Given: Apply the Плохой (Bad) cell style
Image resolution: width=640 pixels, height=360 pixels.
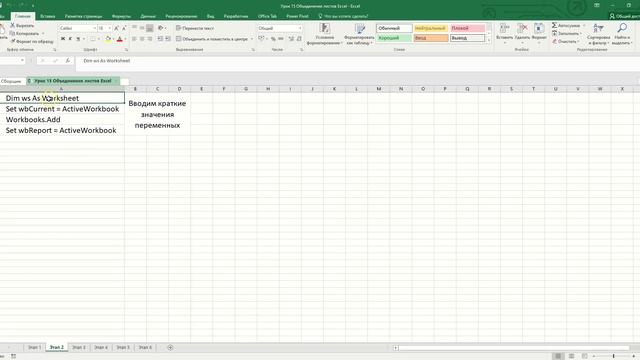Looking at the screenshot, I should click(467, 28).
